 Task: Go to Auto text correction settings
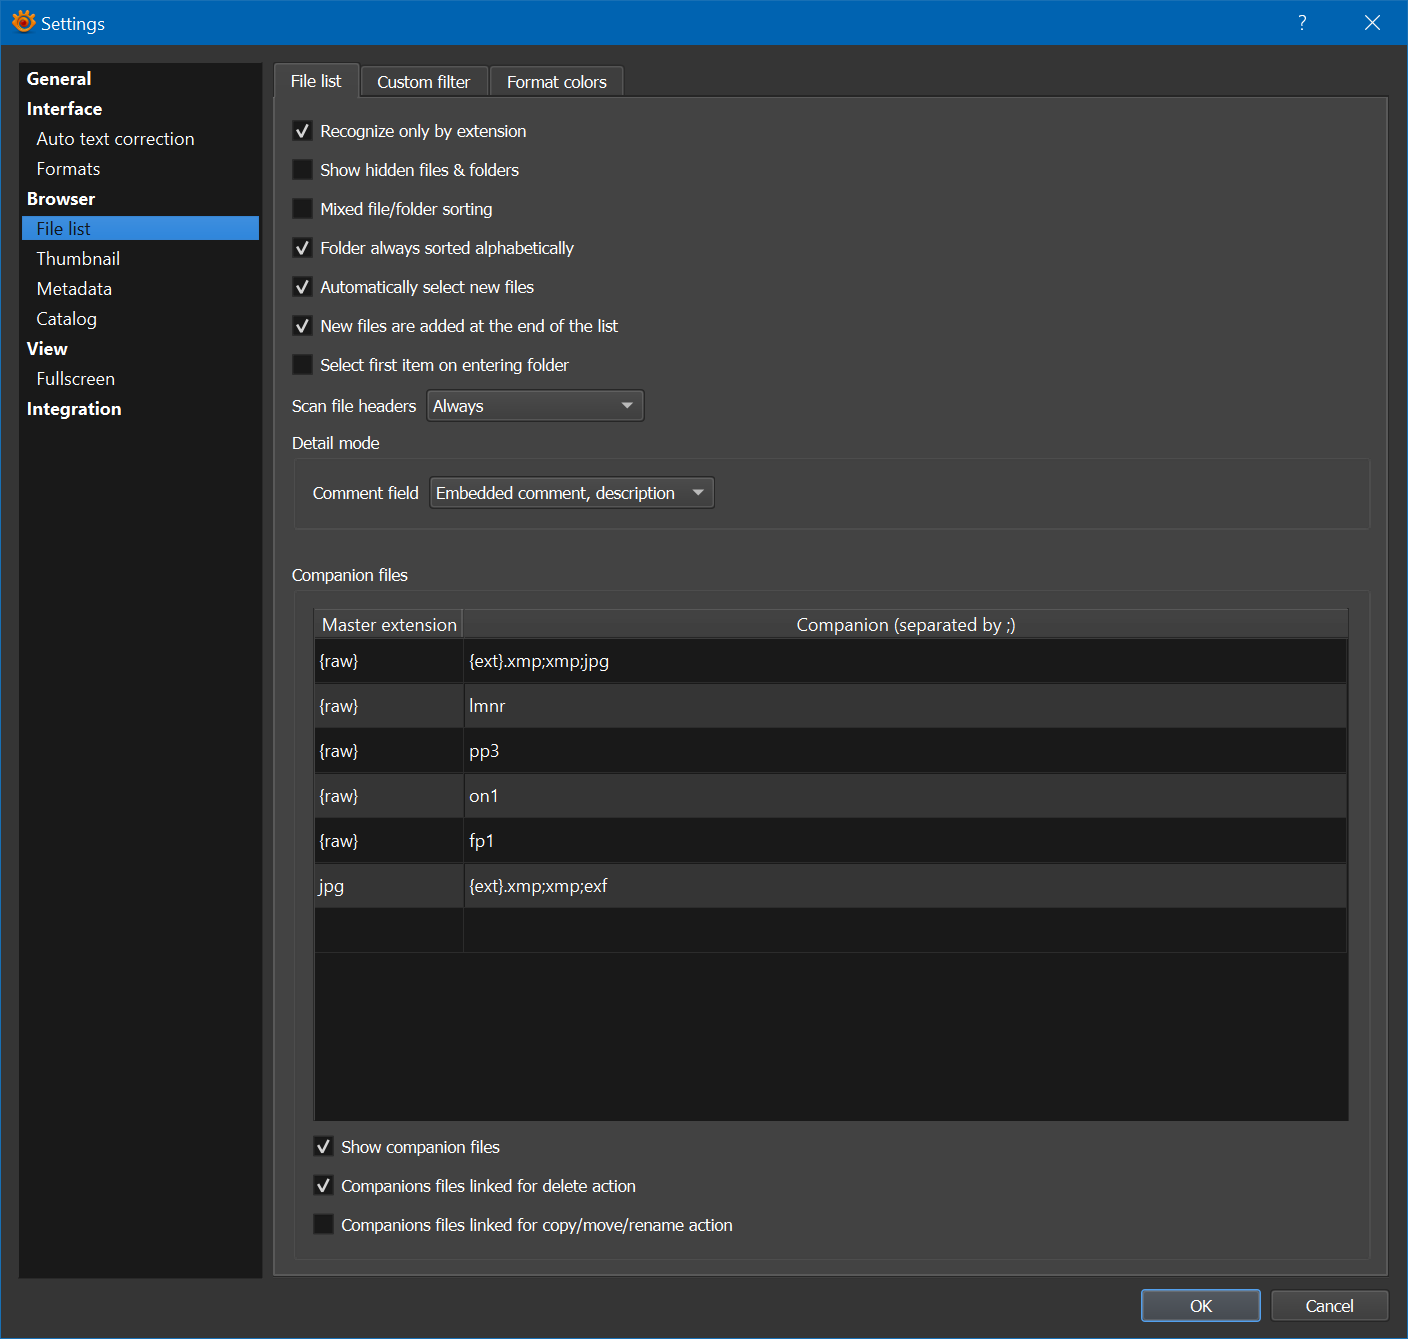coord(115,139)
